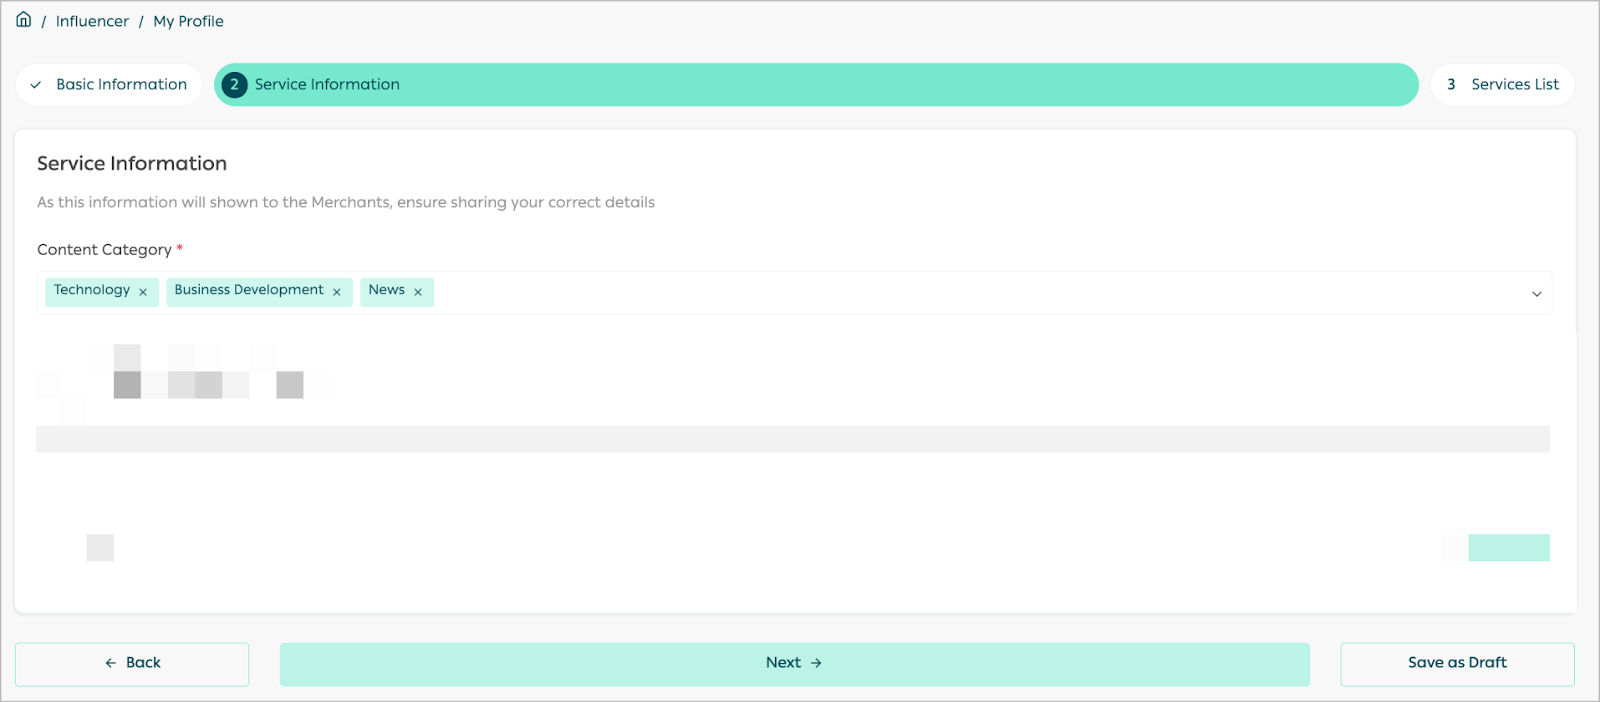Click the Business Development tag label

click(249, 290)
